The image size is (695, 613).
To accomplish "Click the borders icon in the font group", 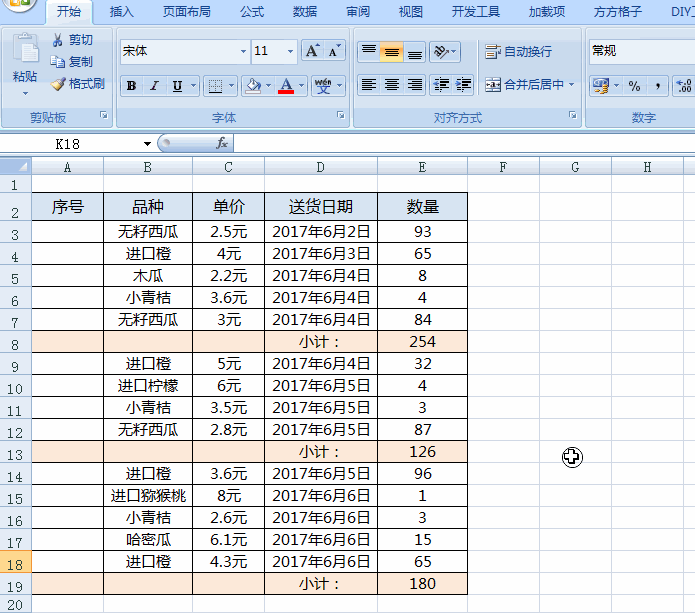I will 214,86.
